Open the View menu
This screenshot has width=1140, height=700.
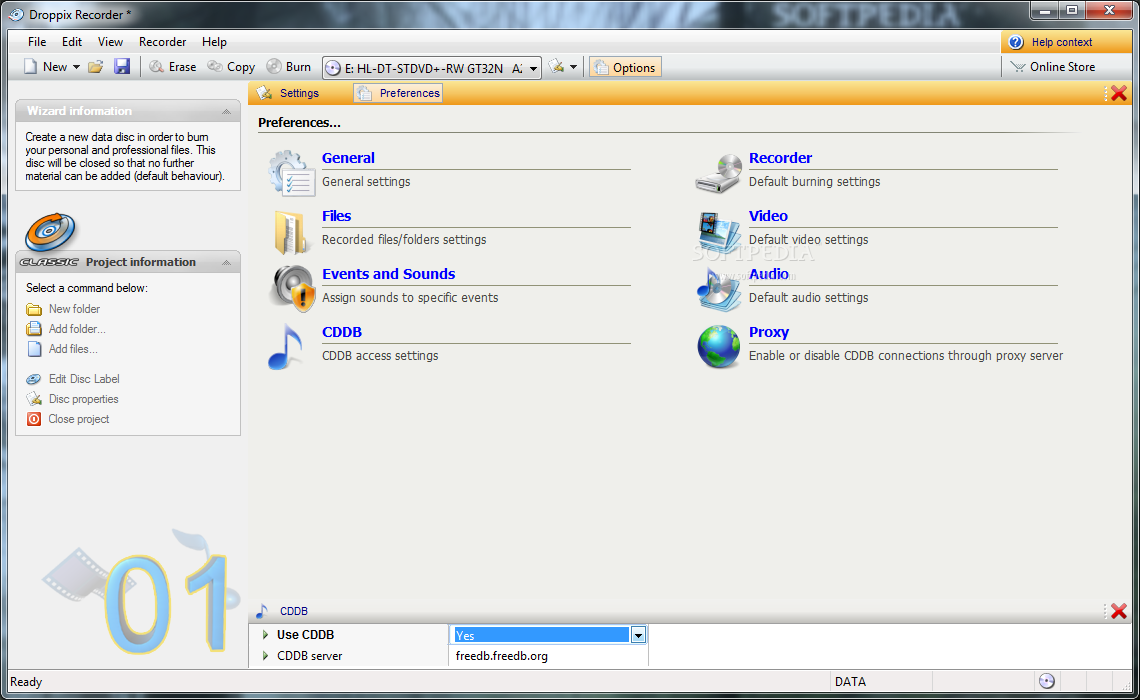111,42
